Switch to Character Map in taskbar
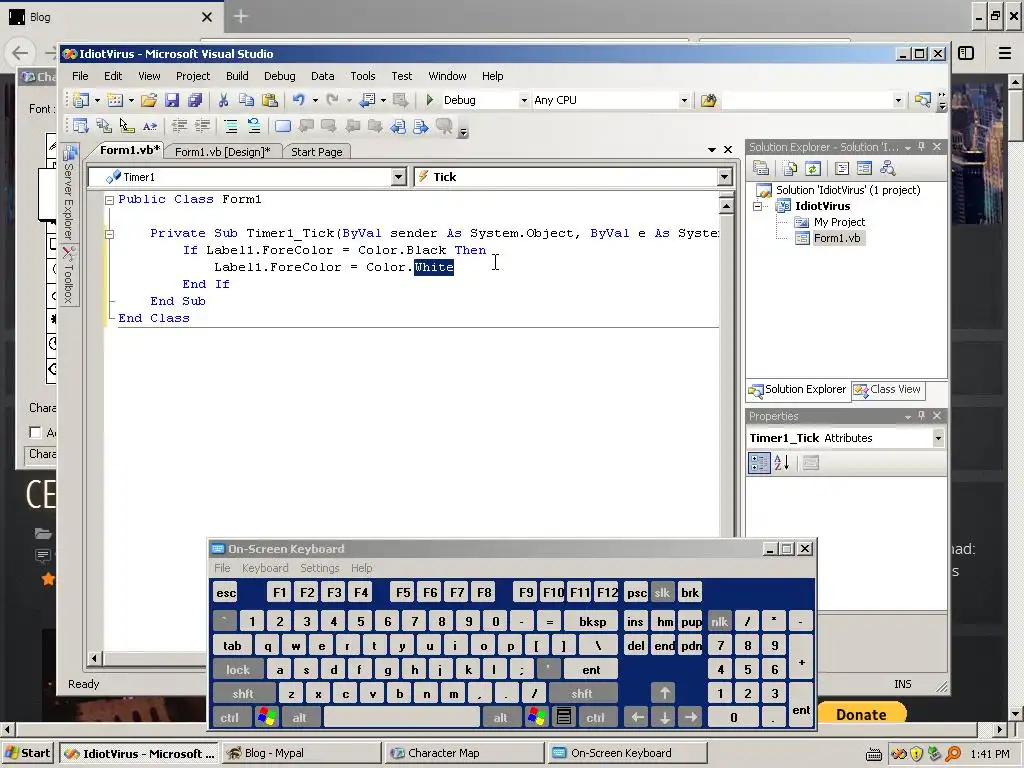1024x768 pixels. click(x=464, y=753)
